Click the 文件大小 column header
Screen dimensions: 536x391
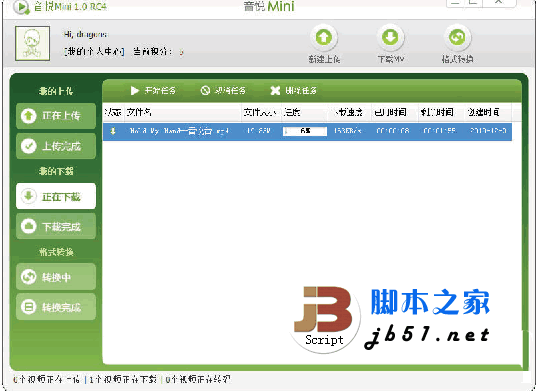click(x=262, y=112)
